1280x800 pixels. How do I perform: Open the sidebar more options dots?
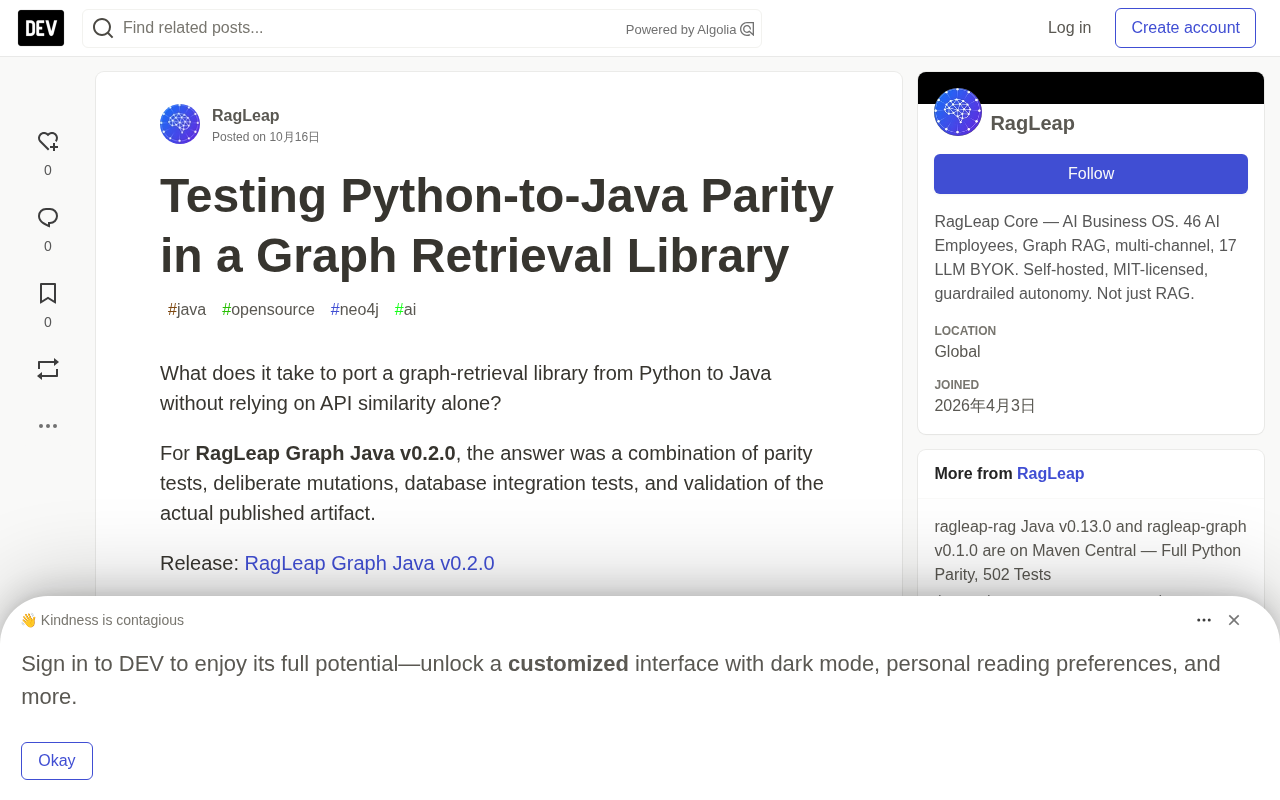48,426
